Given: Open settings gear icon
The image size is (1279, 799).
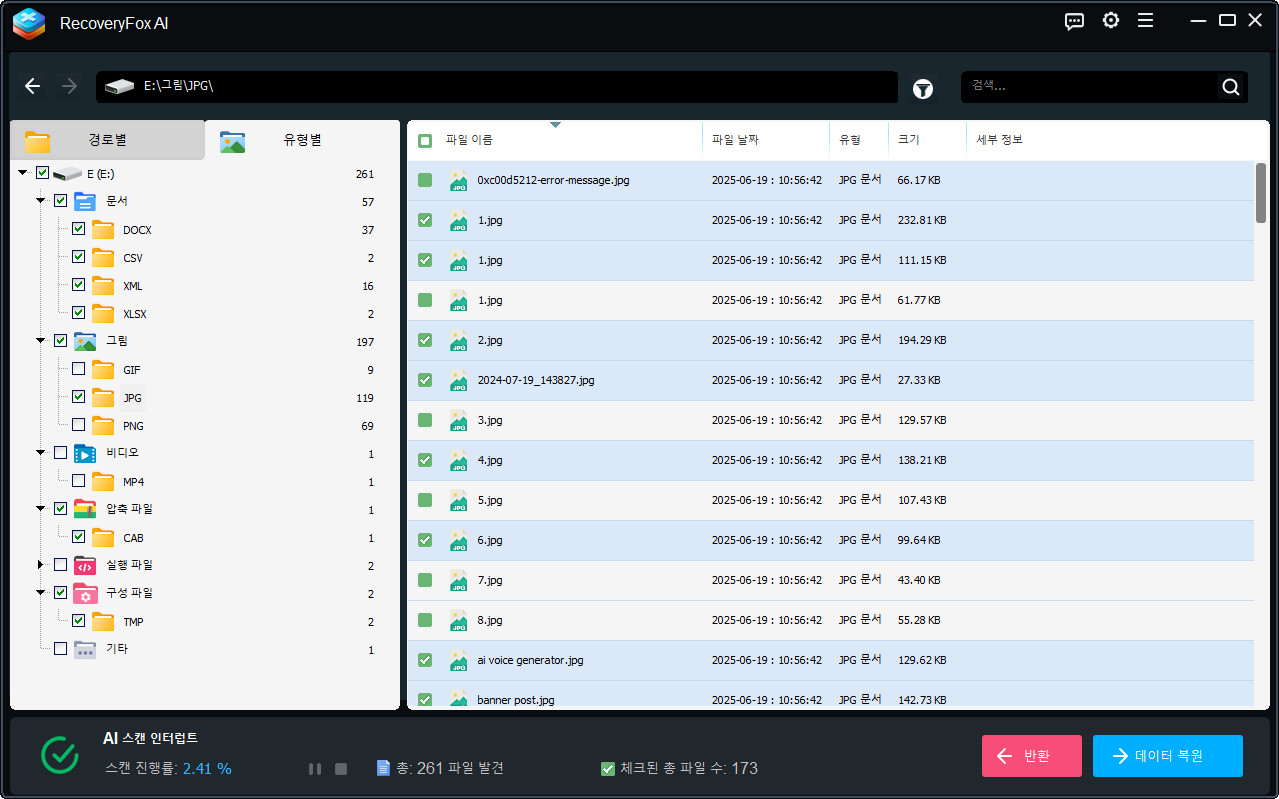Looking at the screenshot, I should [1110, 21].
